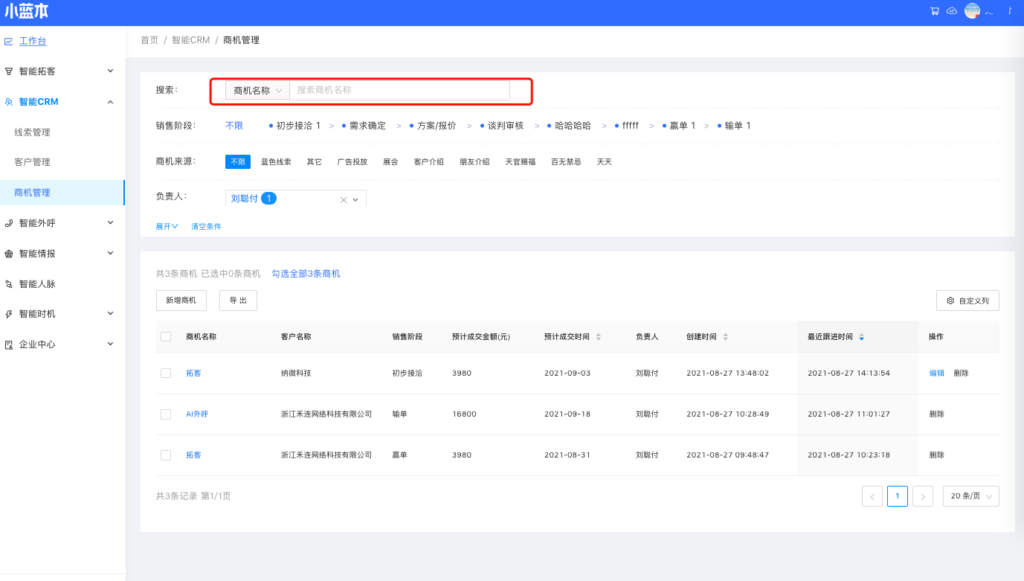
Task: Check the row for 纳微科技
Action: [166, 373]
